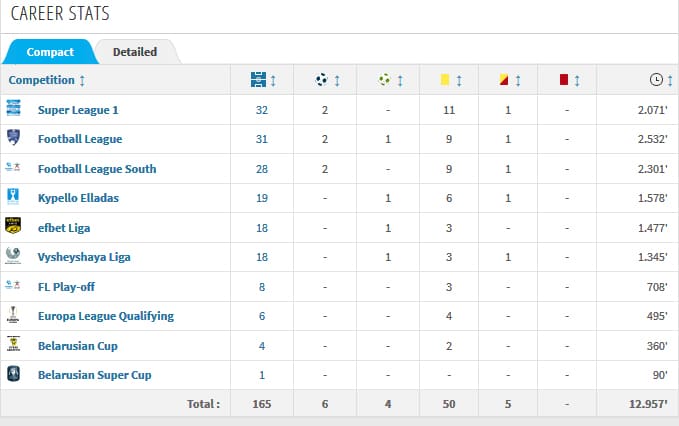Switch to the Detailed tab
Screen dimensions: 679x426
pos(135,52)
